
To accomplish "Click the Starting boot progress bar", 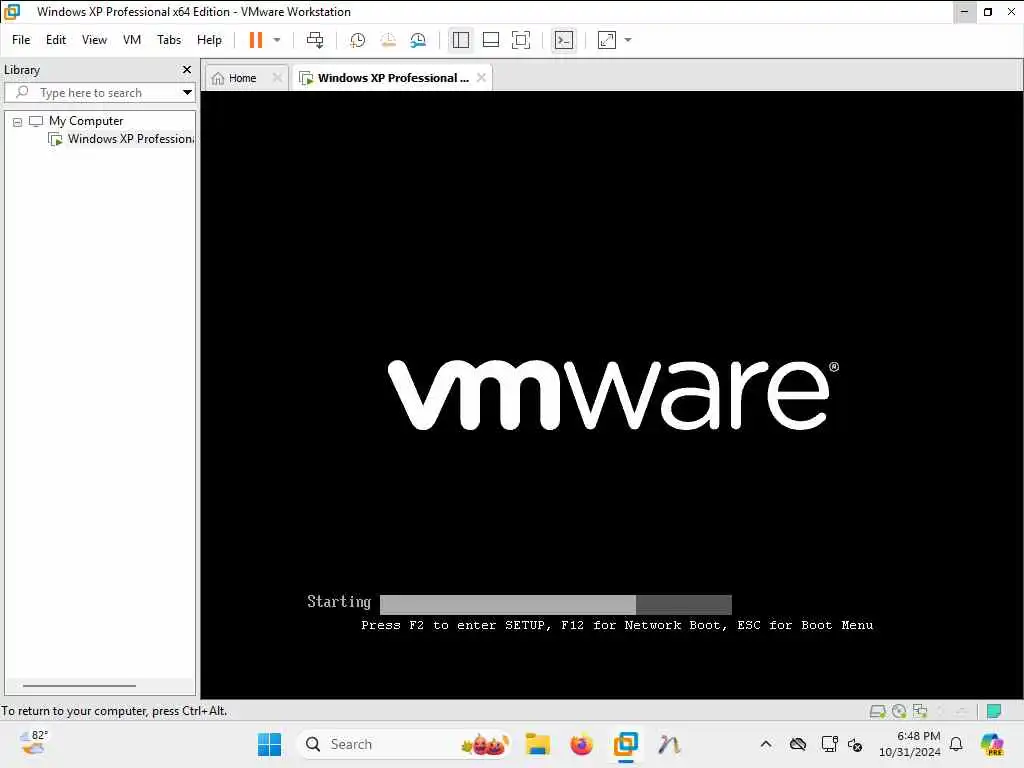I will pos(556,604).
